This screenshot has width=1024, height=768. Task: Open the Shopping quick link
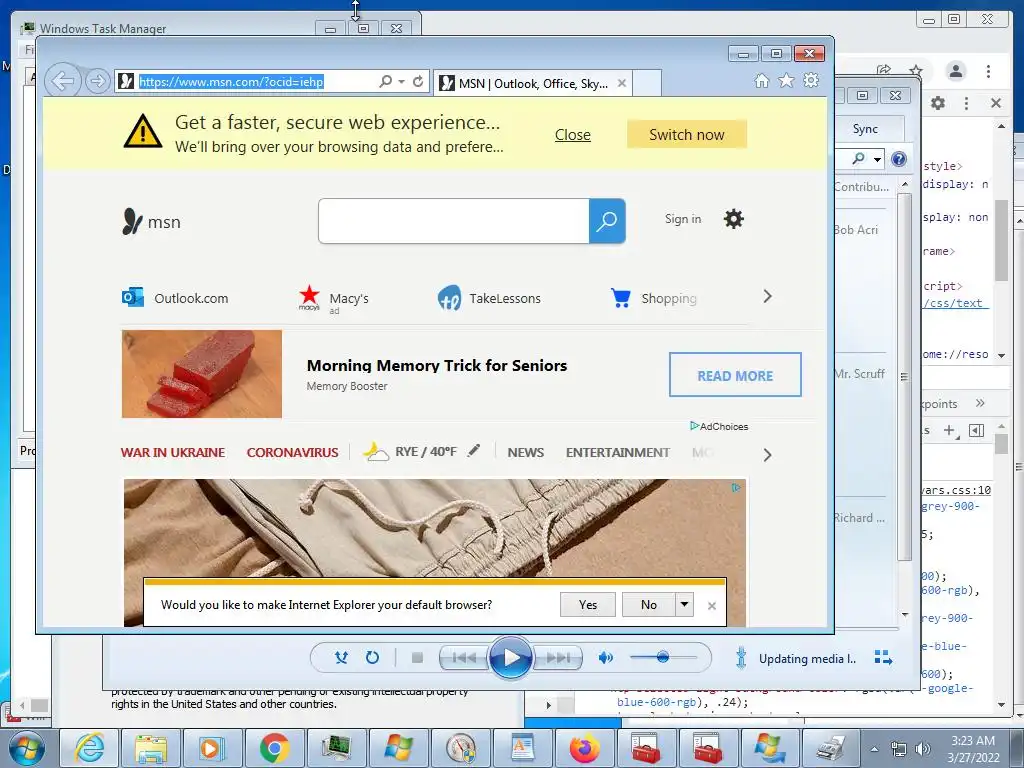653,298
